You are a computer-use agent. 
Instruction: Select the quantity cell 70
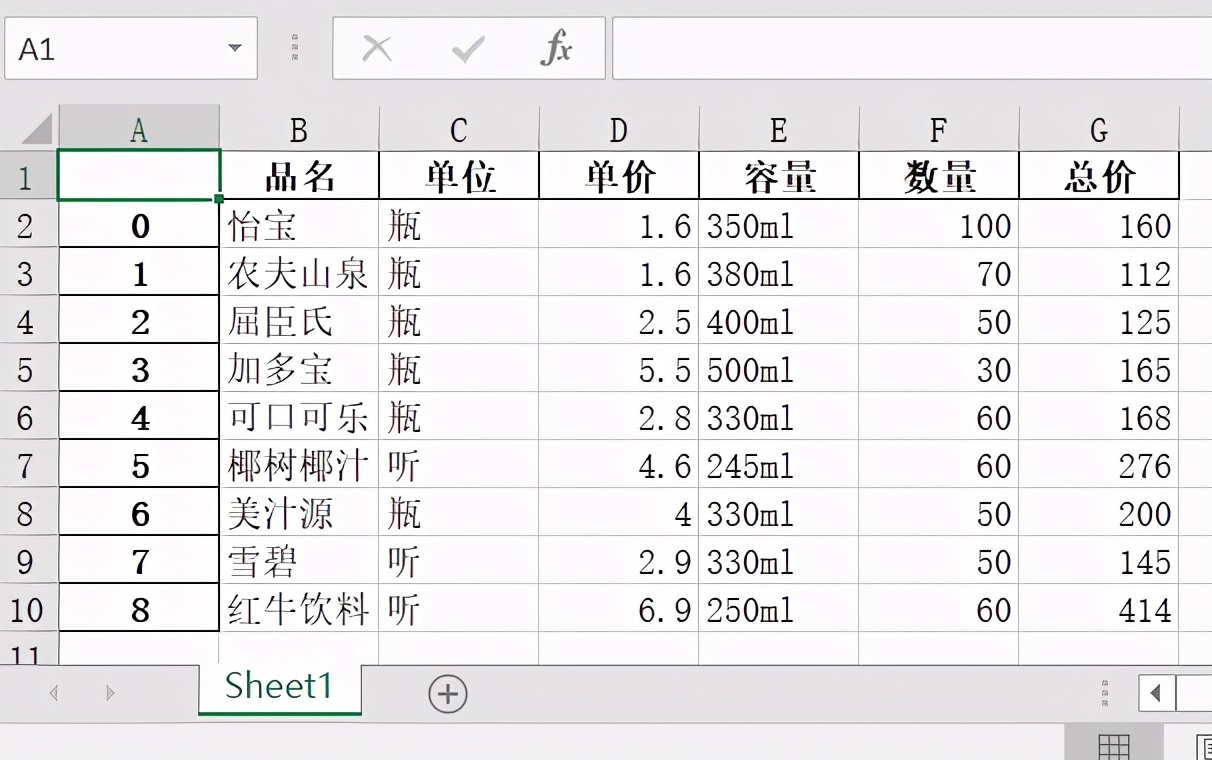939,273
